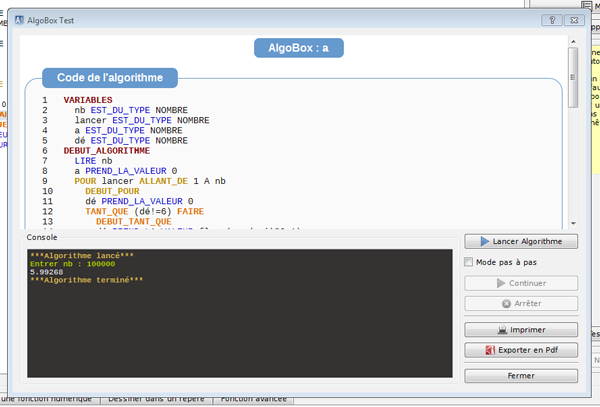
Task: Click the console line 'Algorithme lancé'
Action: [82, 256]
